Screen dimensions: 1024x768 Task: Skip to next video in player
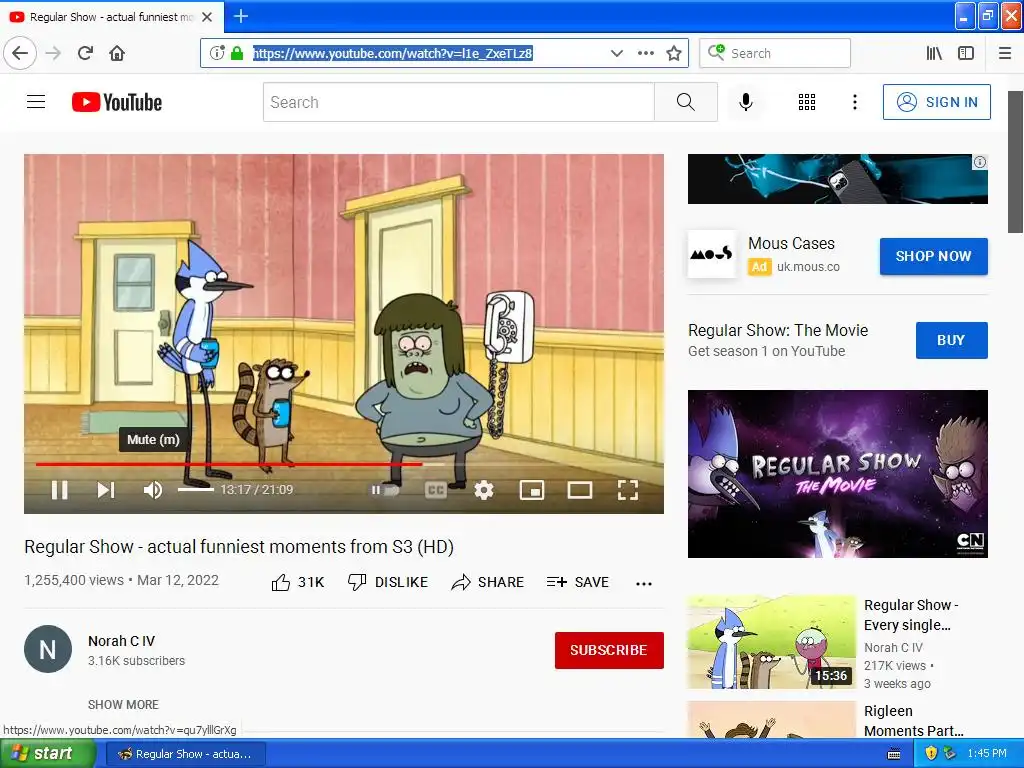(106, 490)
